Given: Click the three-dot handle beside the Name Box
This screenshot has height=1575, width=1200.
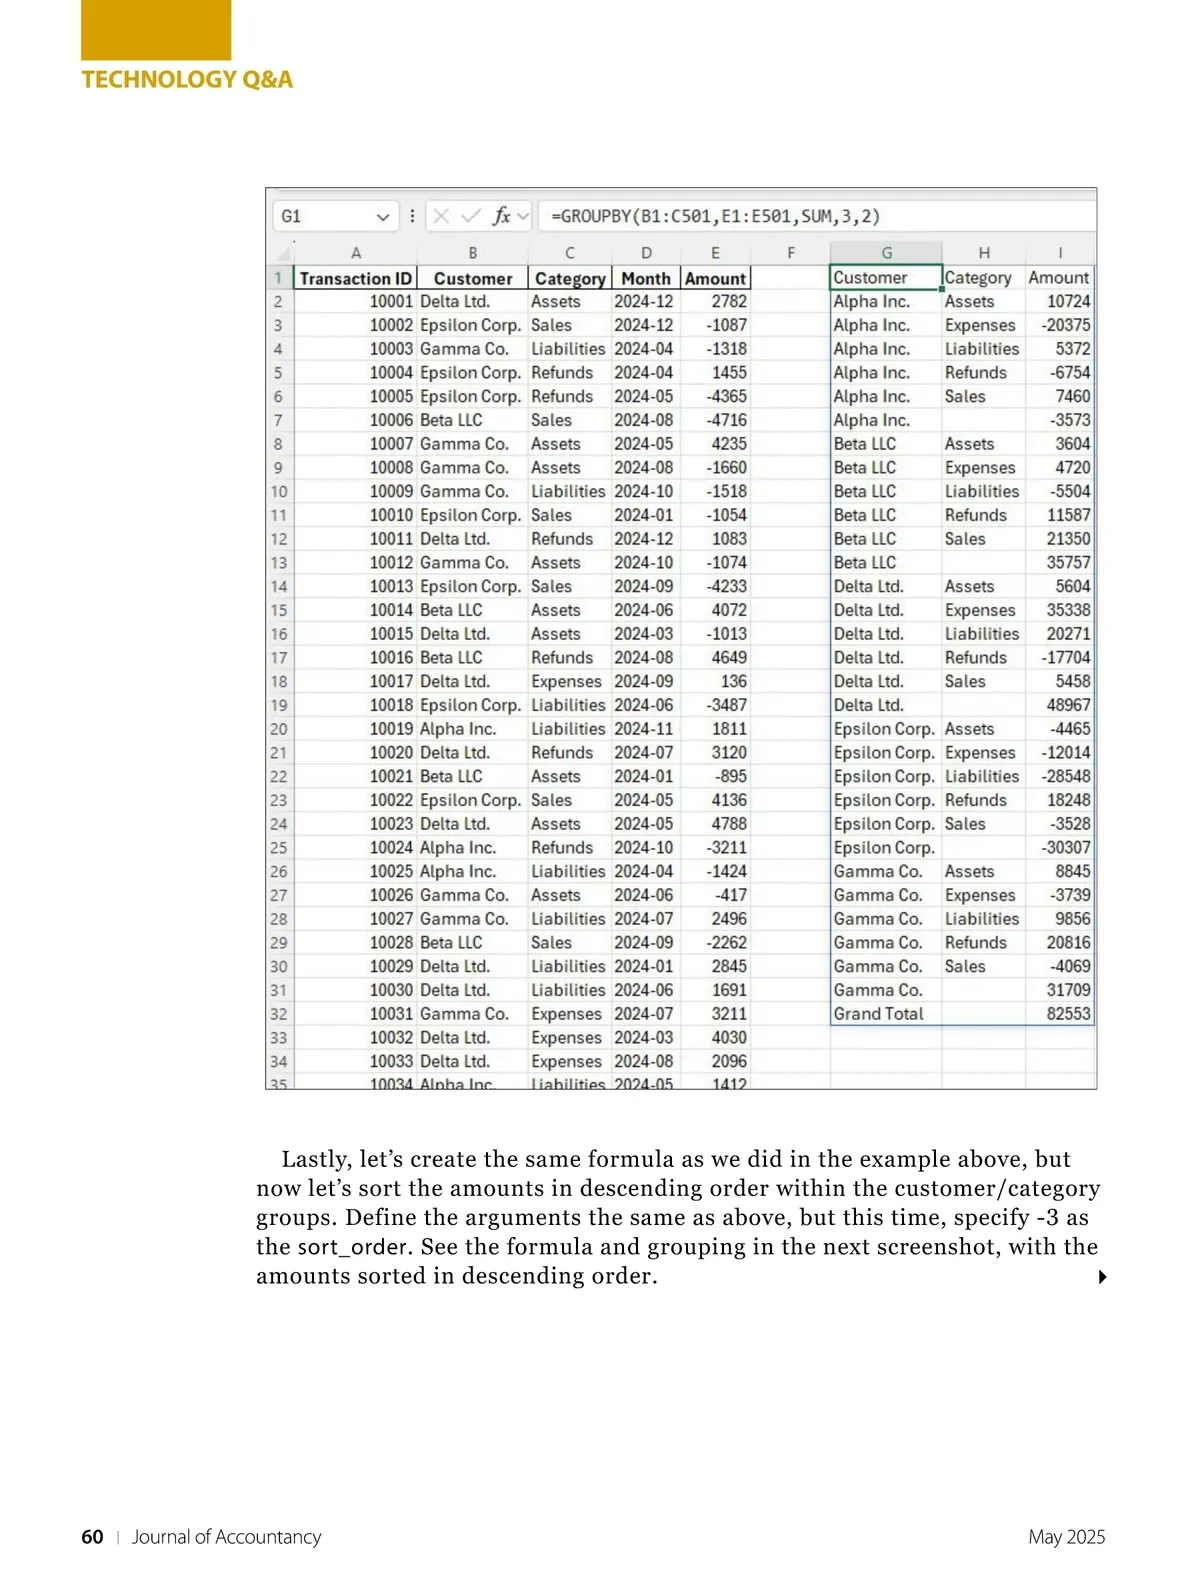Looking at the screenshot, I should 412,216.
